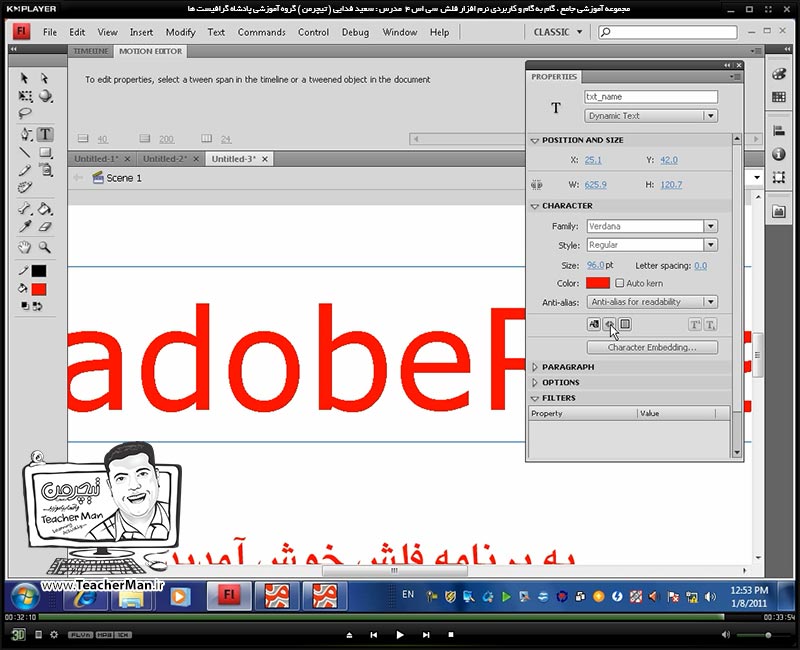
Task: Open the Color panel from right dock
Action: tap(779, 73)
